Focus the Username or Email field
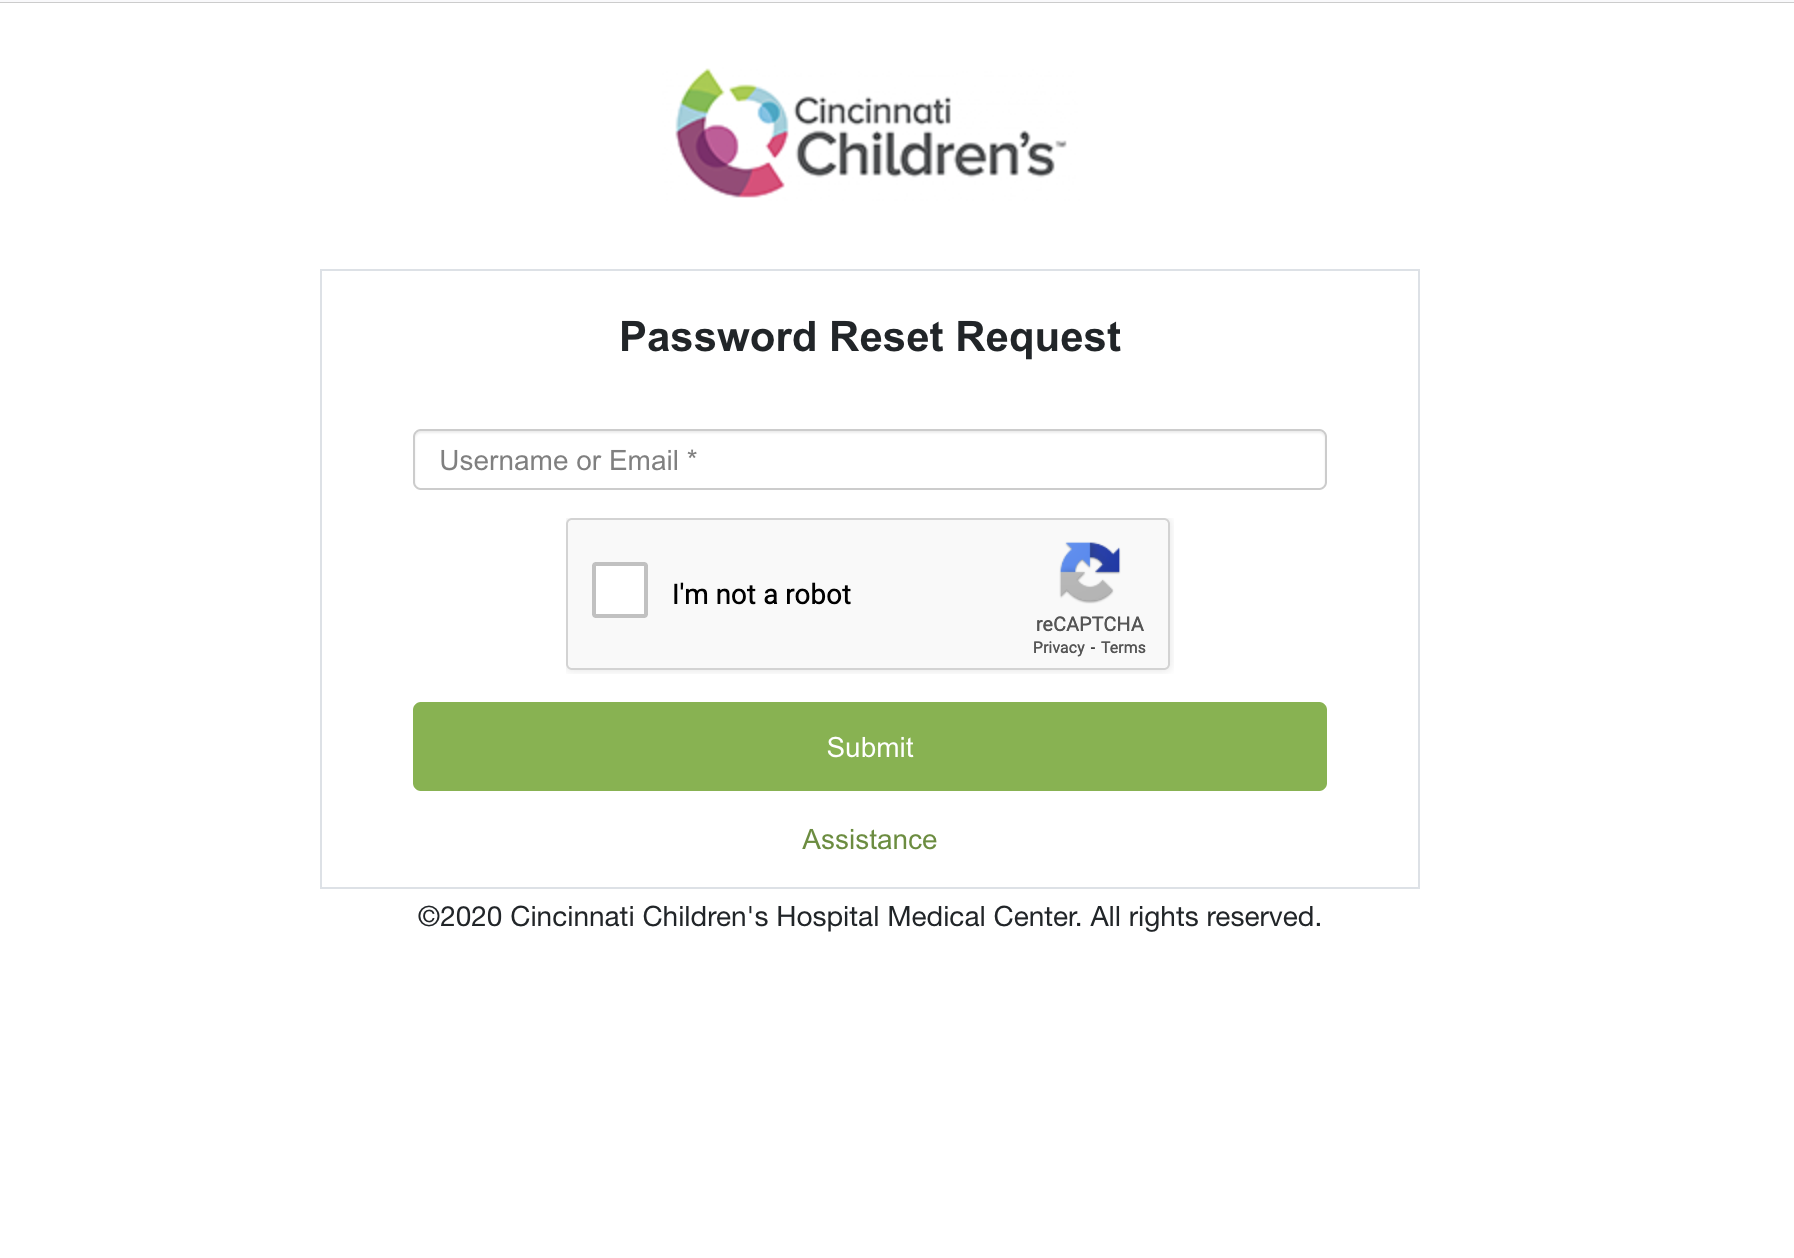 (870, 460)
